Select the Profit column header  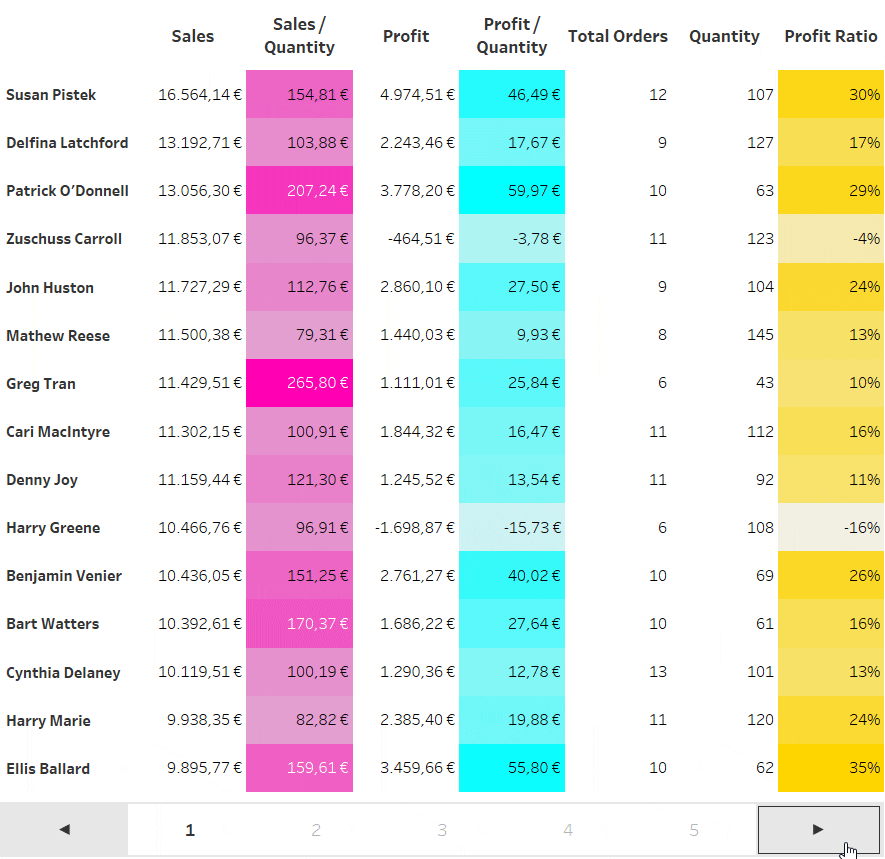[x=406, y=36]
